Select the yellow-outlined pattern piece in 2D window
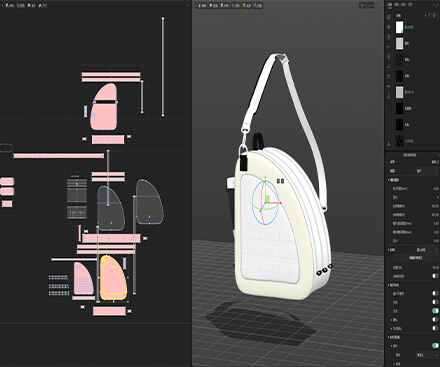This screenshot has width=440, height=367. point(113,278)
